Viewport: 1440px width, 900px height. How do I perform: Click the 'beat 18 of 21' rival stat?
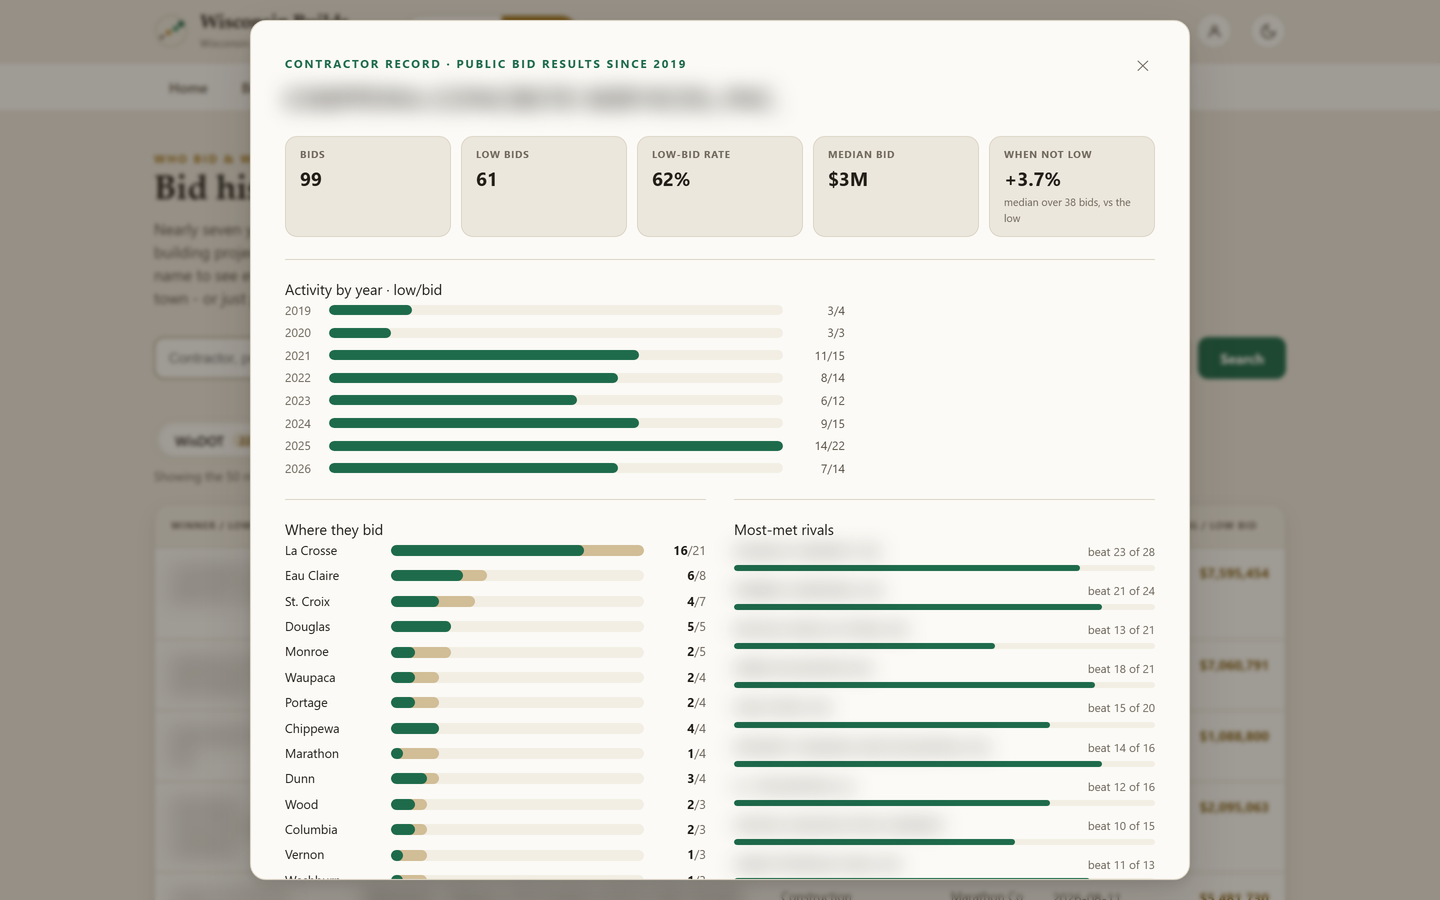click(1121, 669)
